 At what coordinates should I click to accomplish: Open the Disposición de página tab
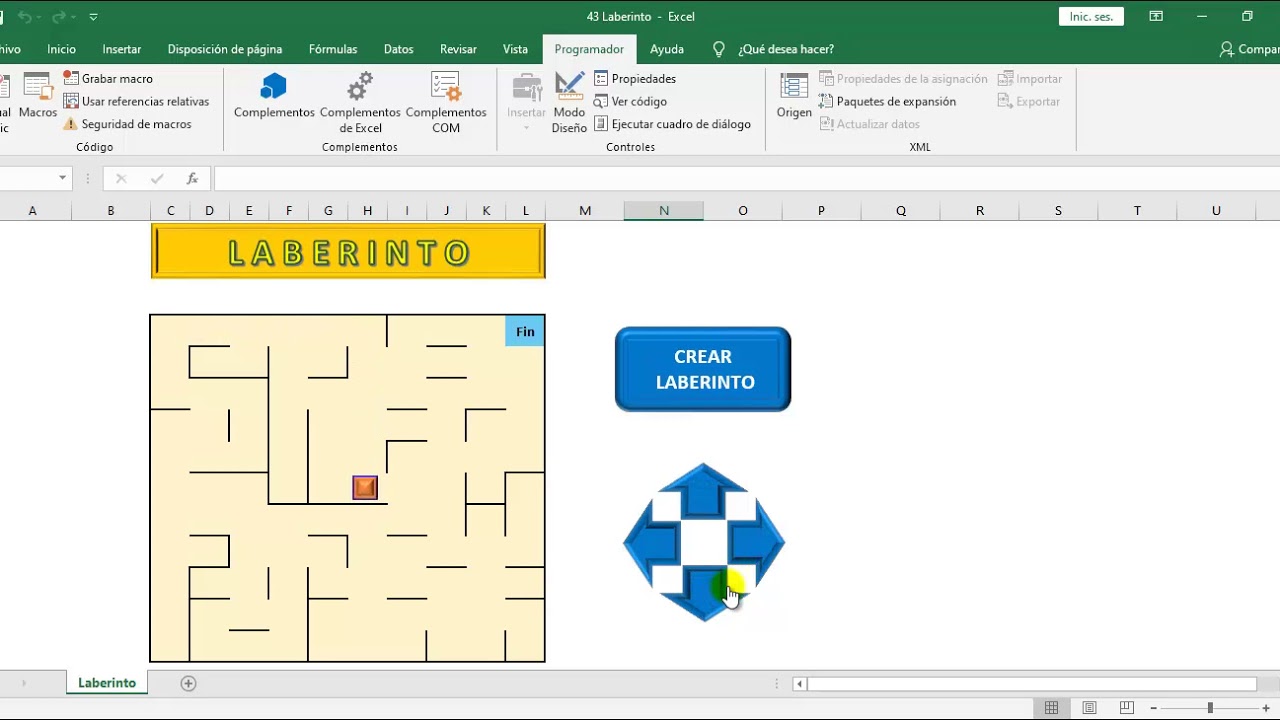pos(225,49)
